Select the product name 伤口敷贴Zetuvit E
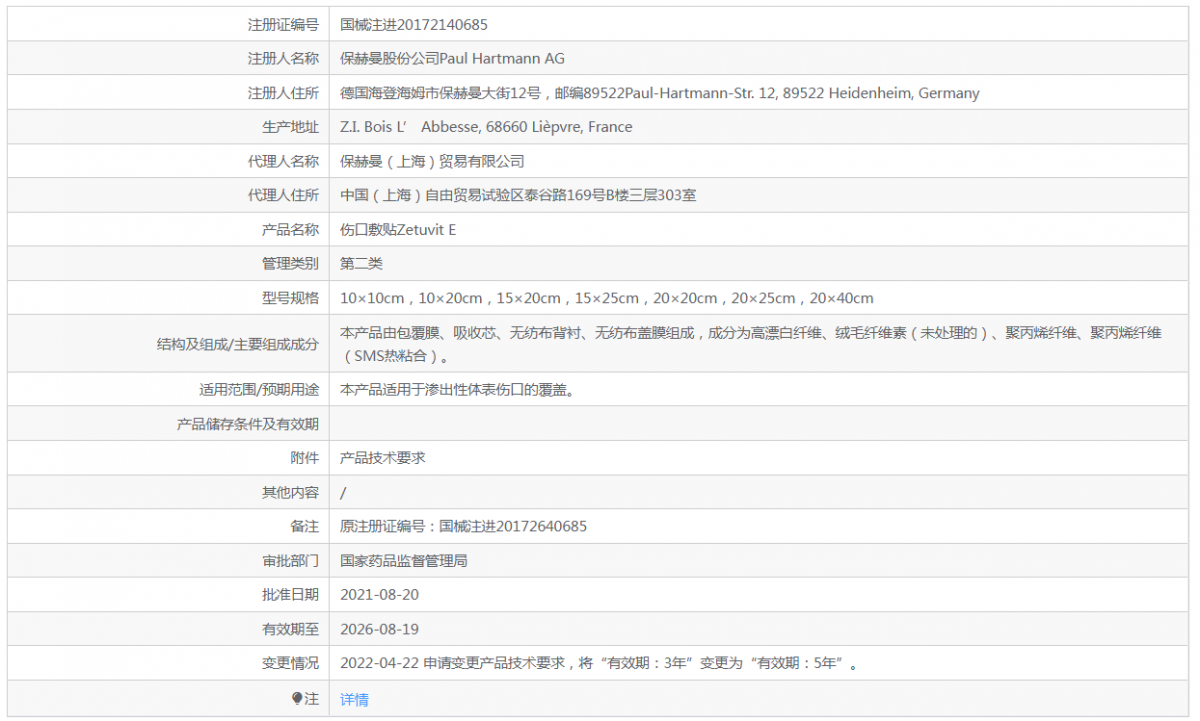Screen dimensions: 1200x721 click(x=398, y=230)
